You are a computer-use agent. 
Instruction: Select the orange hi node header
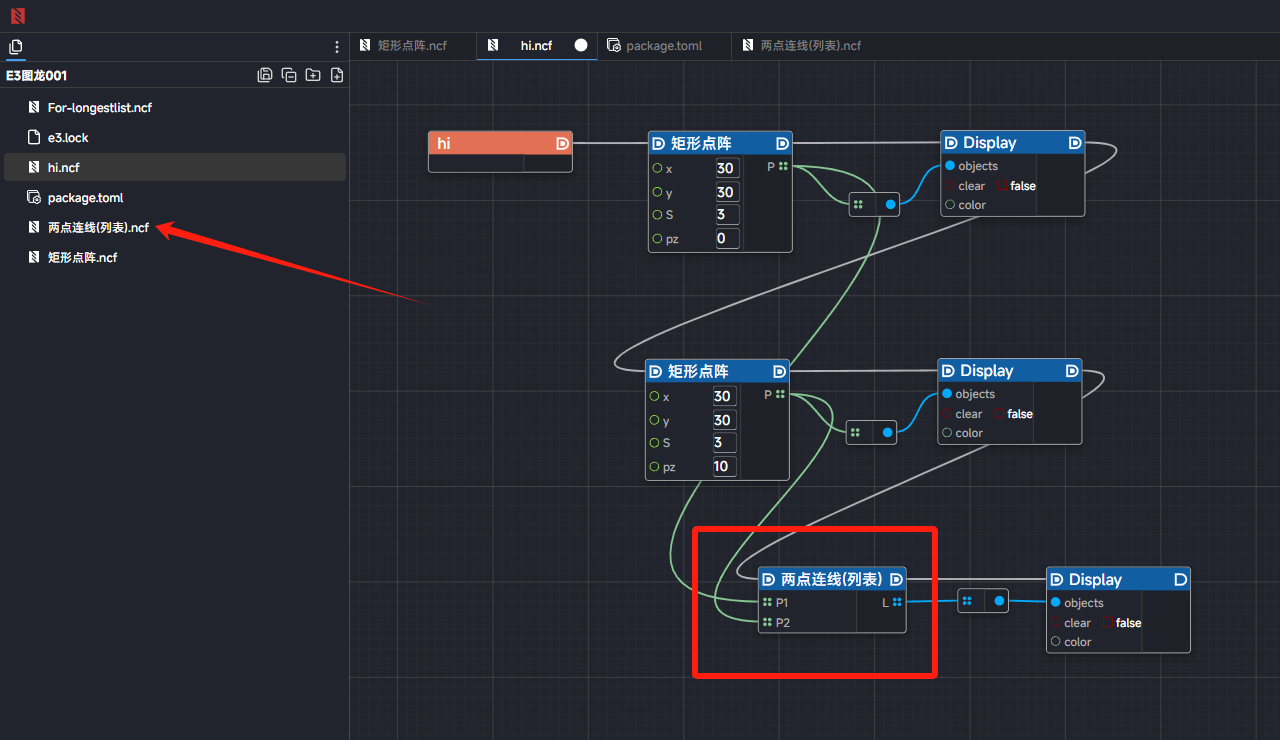point(490,143)
